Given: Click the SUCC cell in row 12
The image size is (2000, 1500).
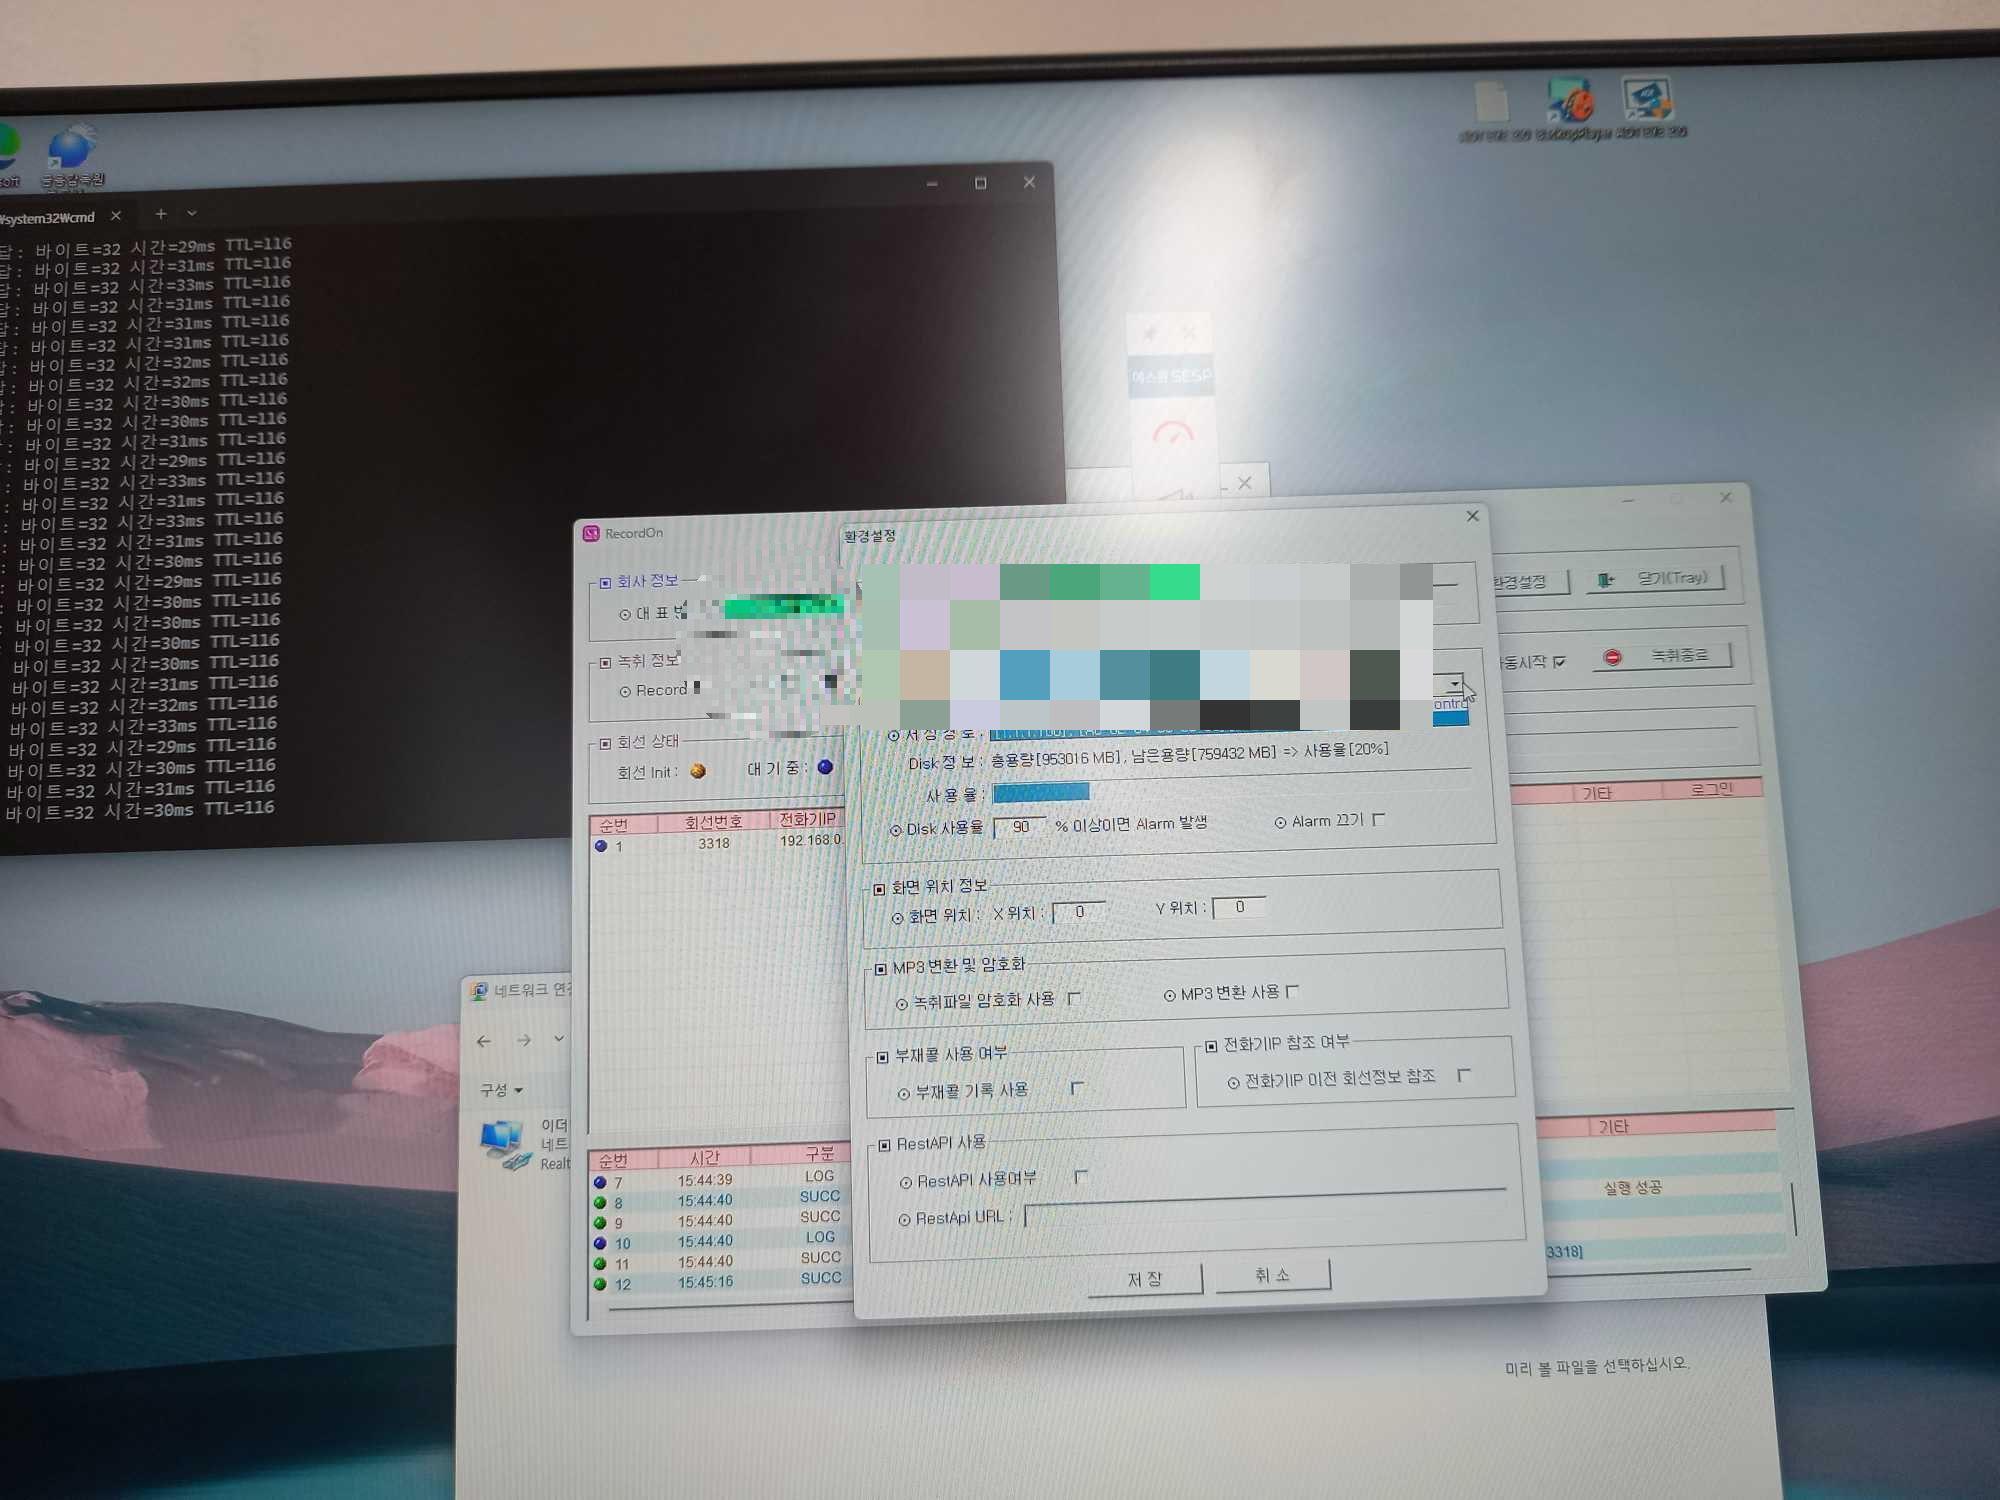Looking at the screenshot, I should point(821,1278).
